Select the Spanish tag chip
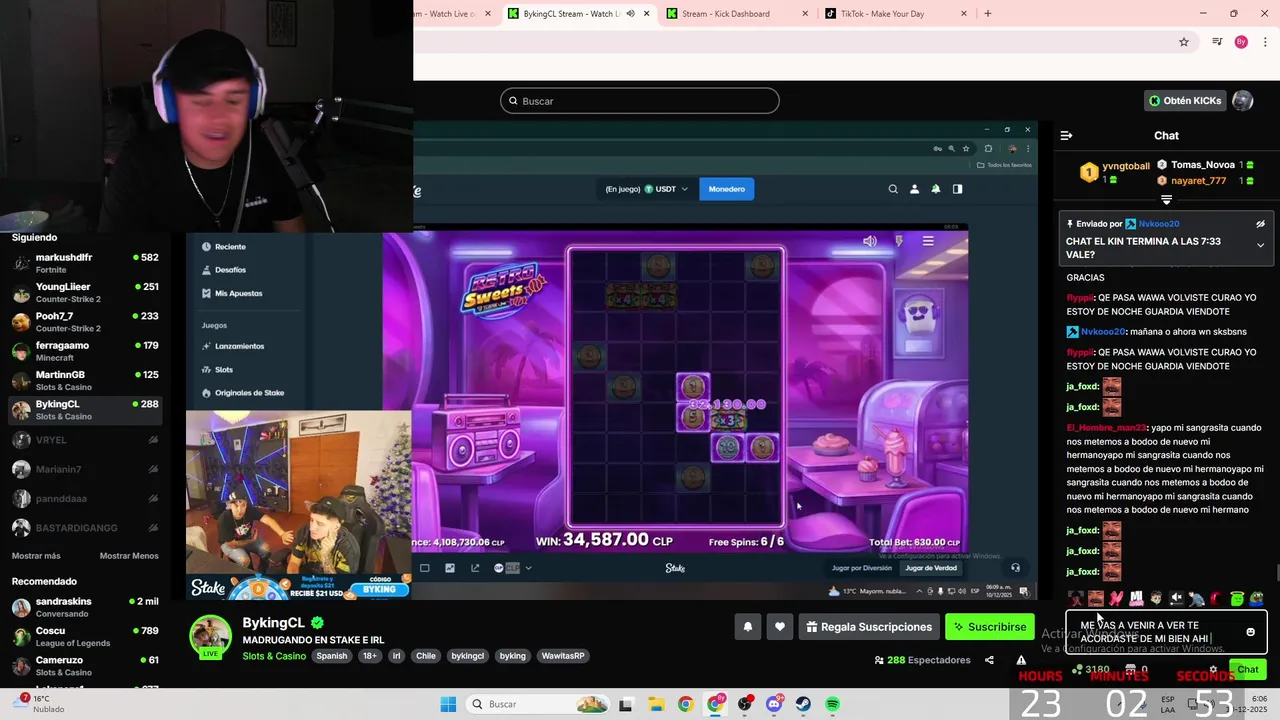1280x720 pixels. coord(332,656)
